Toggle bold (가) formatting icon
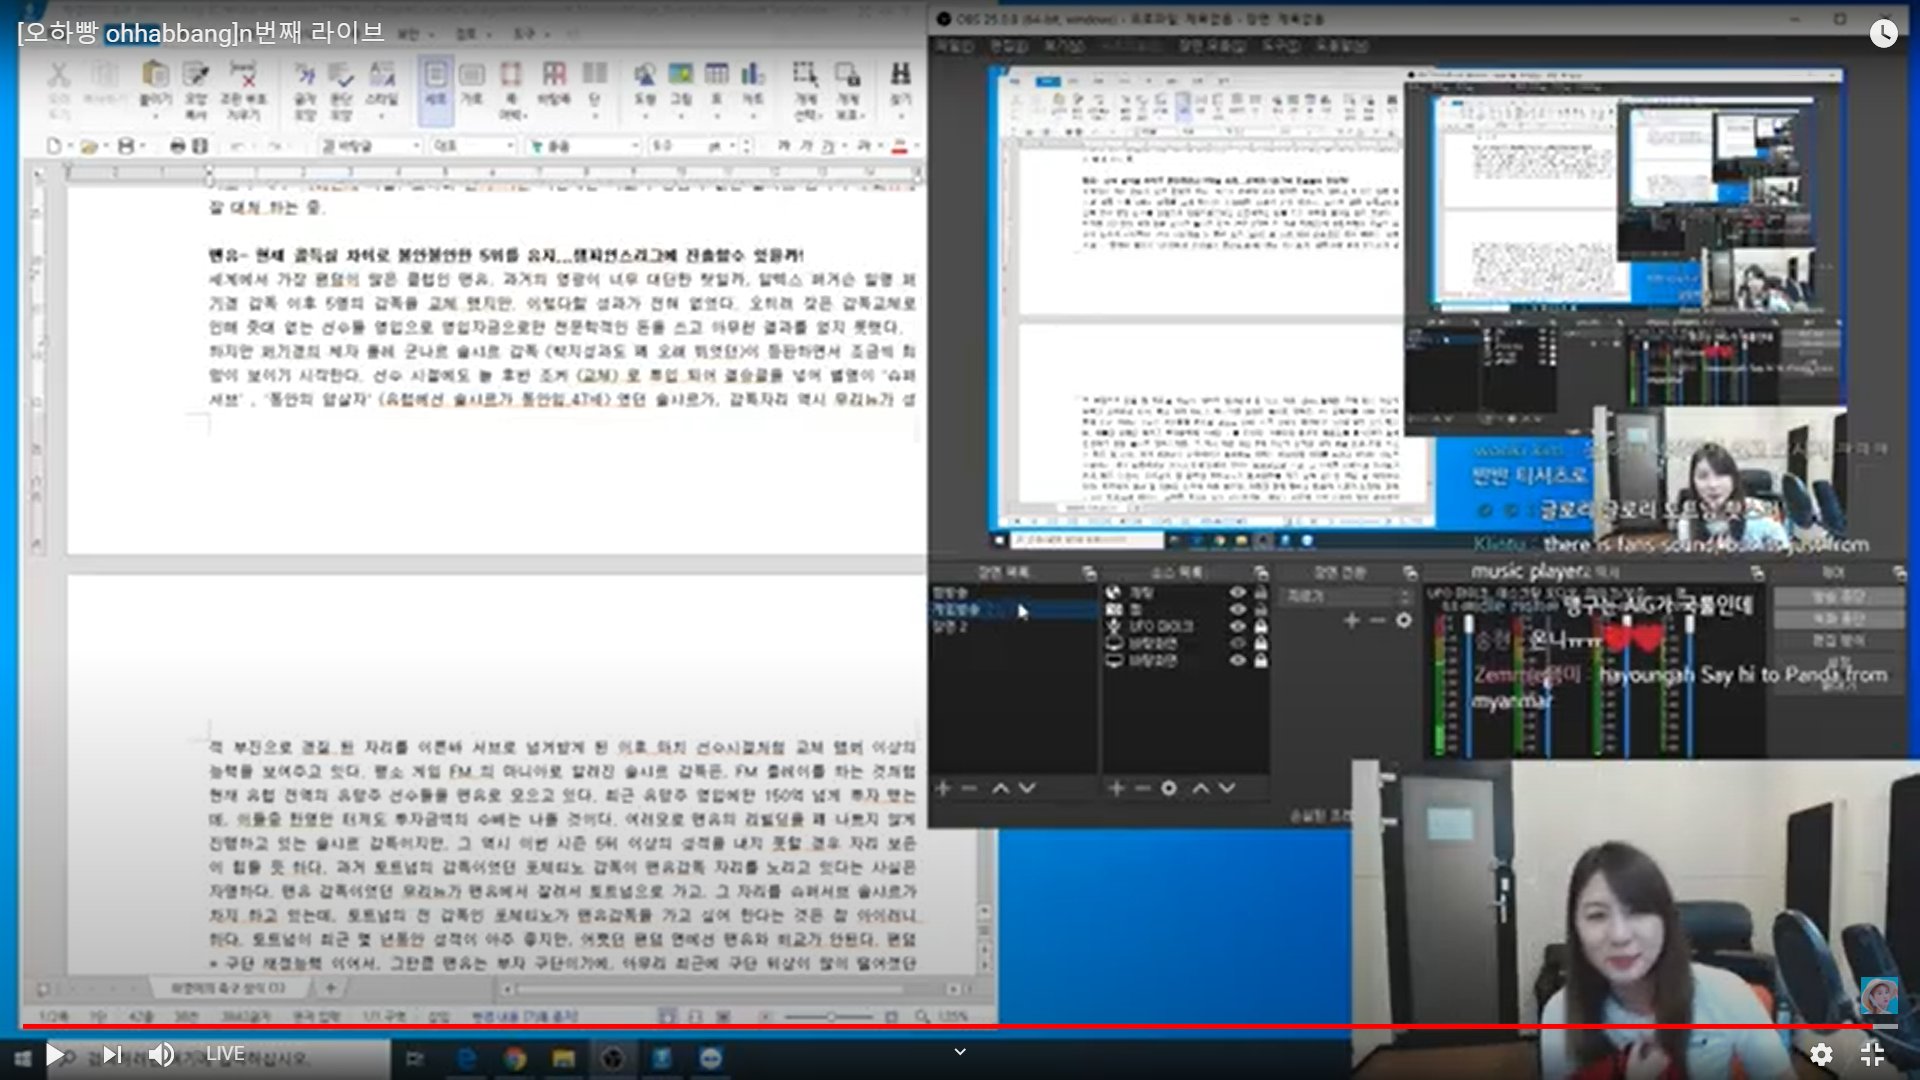 tap(783, 146)
